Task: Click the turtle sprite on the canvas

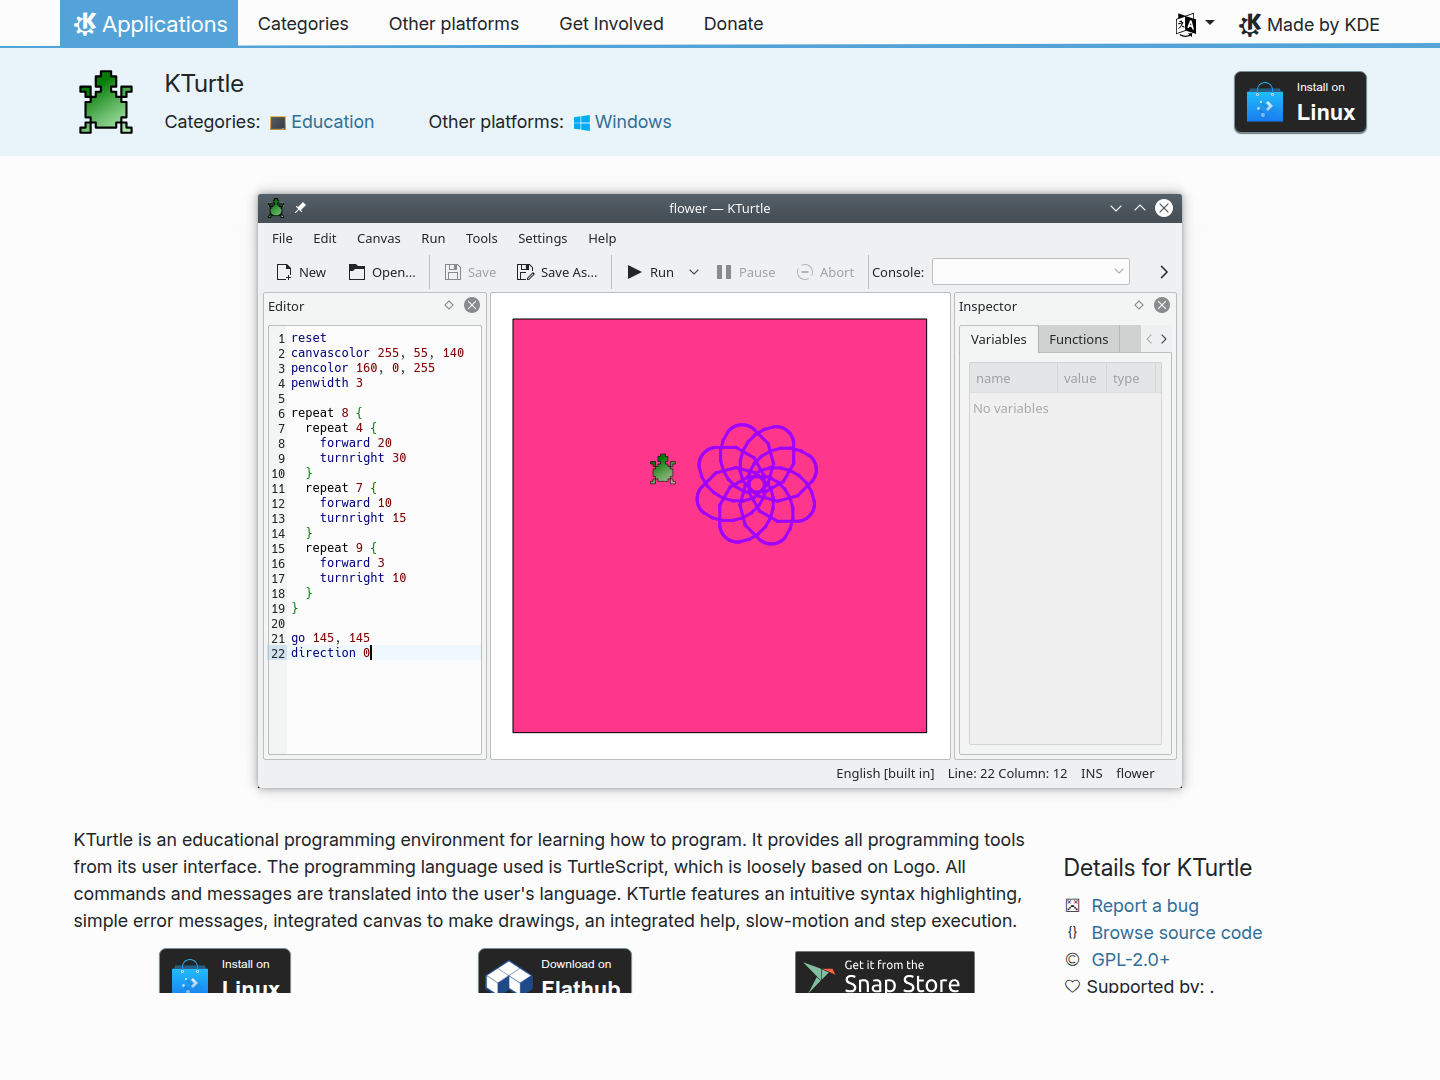Action: click(x=662, y=469)
